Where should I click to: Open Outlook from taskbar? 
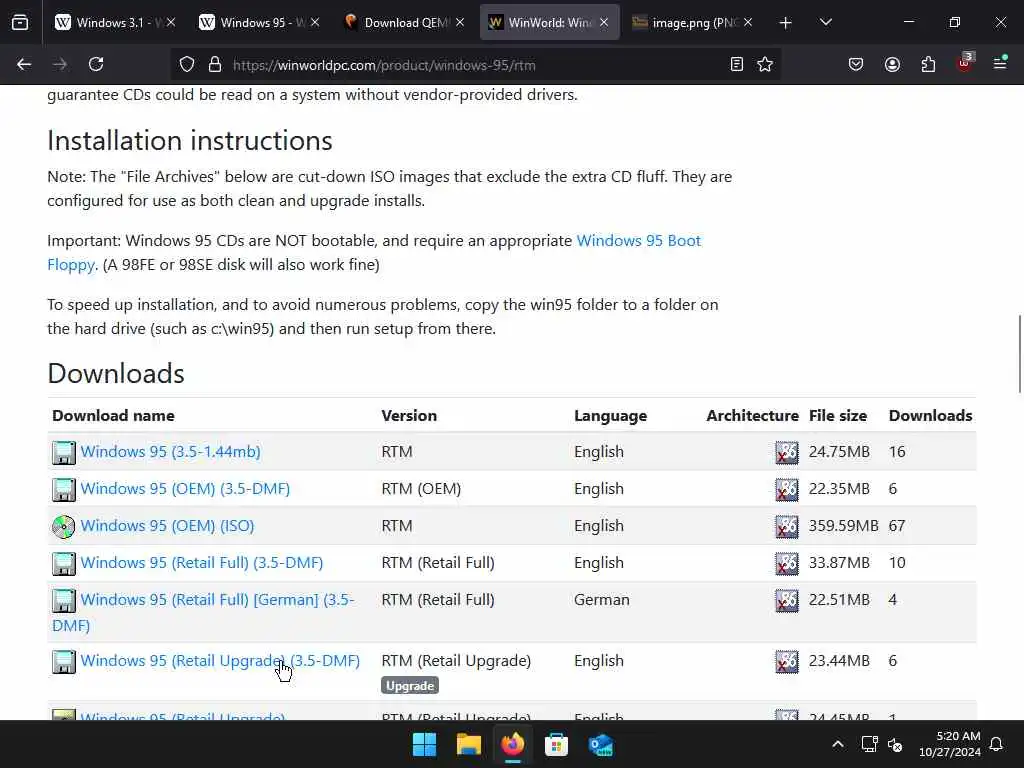point(600,744)
